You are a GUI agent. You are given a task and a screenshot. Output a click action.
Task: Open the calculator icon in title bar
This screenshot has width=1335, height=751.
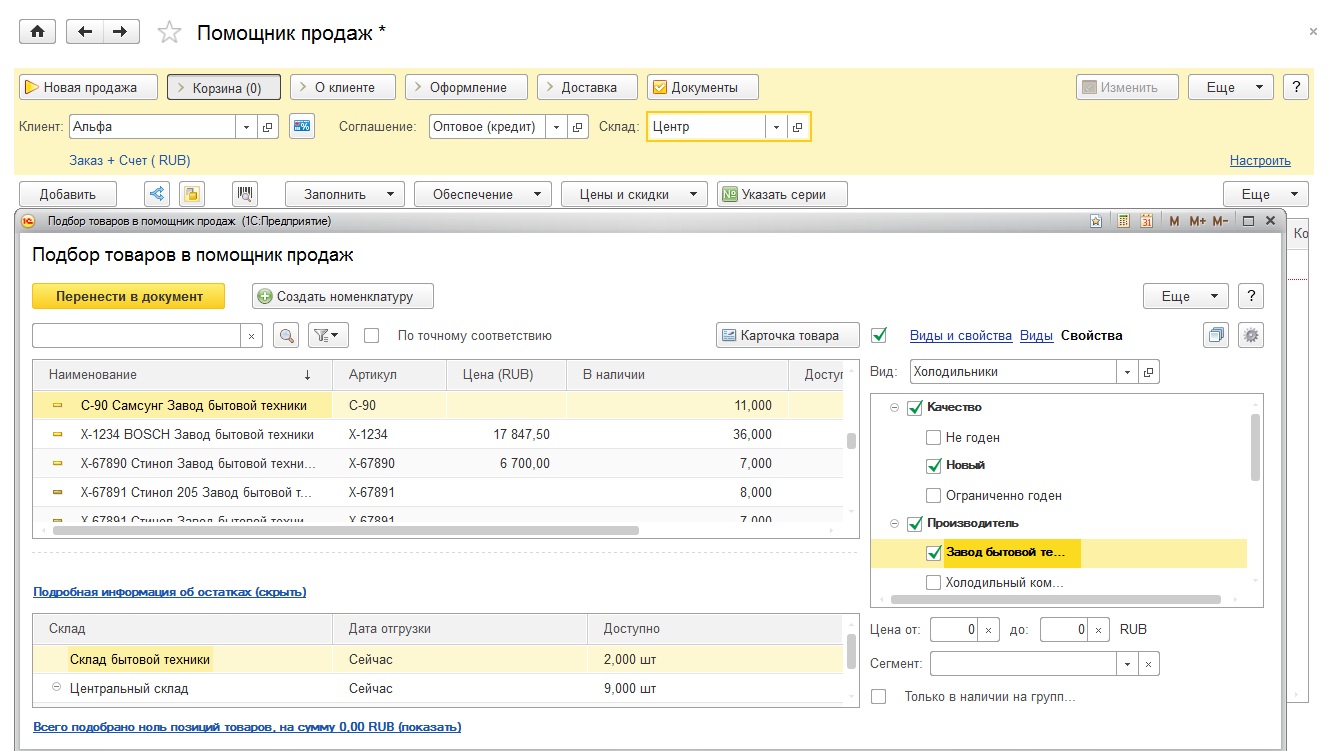click(1124, 221)
